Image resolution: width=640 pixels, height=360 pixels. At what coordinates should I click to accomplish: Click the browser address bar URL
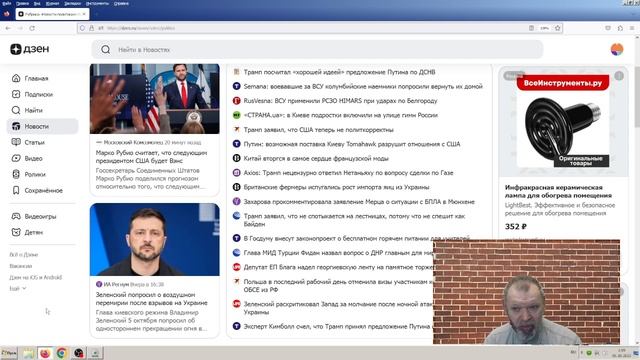(x=141, y=28)
